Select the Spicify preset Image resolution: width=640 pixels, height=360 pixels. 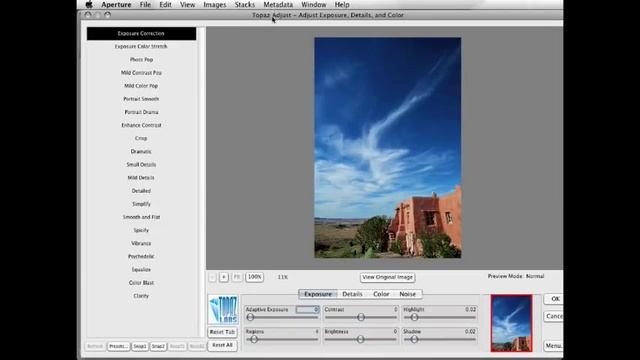click(141, 230)
